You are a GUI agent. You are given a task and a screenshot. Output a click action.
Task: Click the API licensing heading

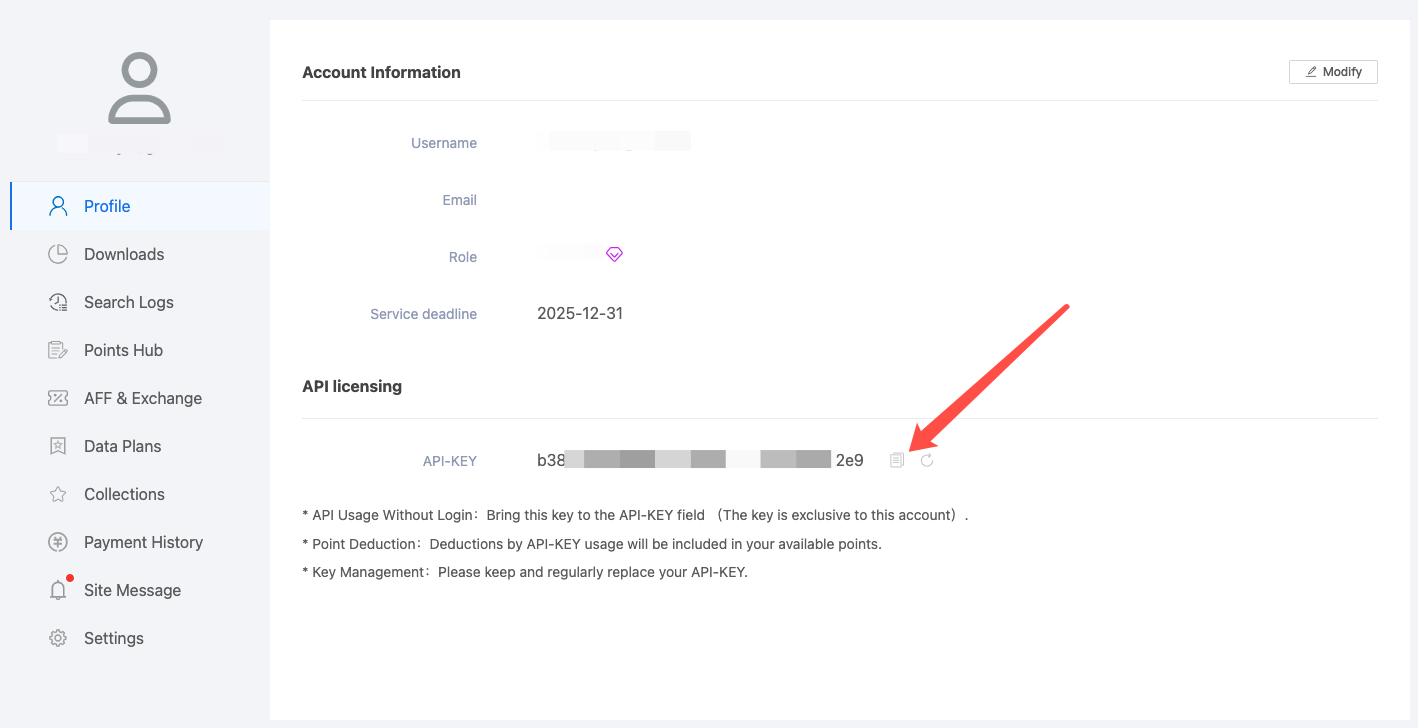352,386
